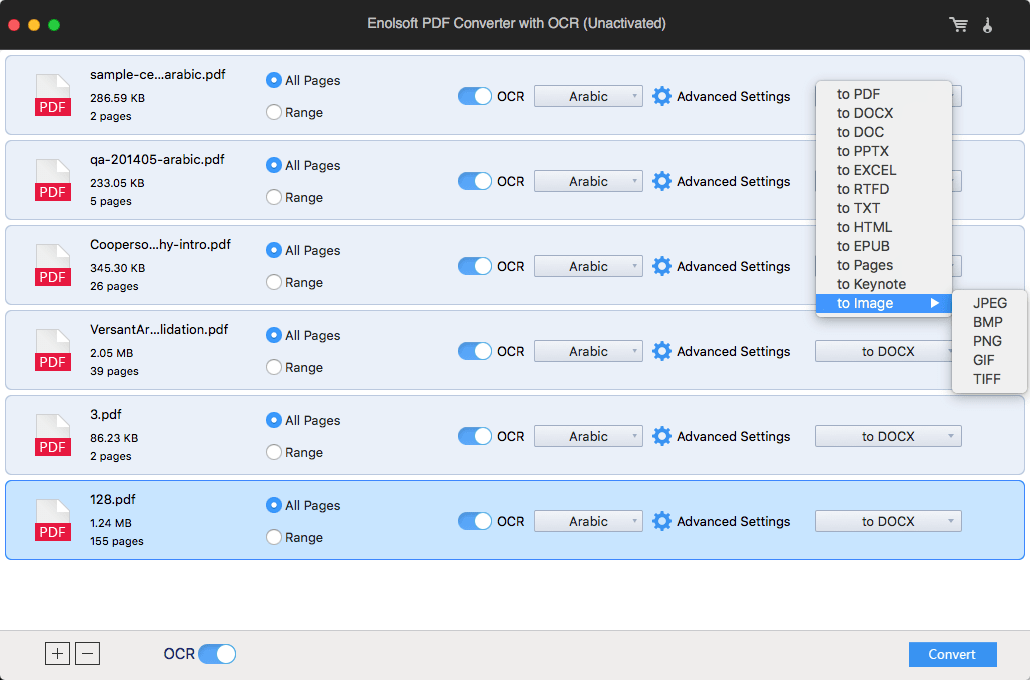
Task: Click Advanced Settings label for 128.pdf
Action: [733, 521]
